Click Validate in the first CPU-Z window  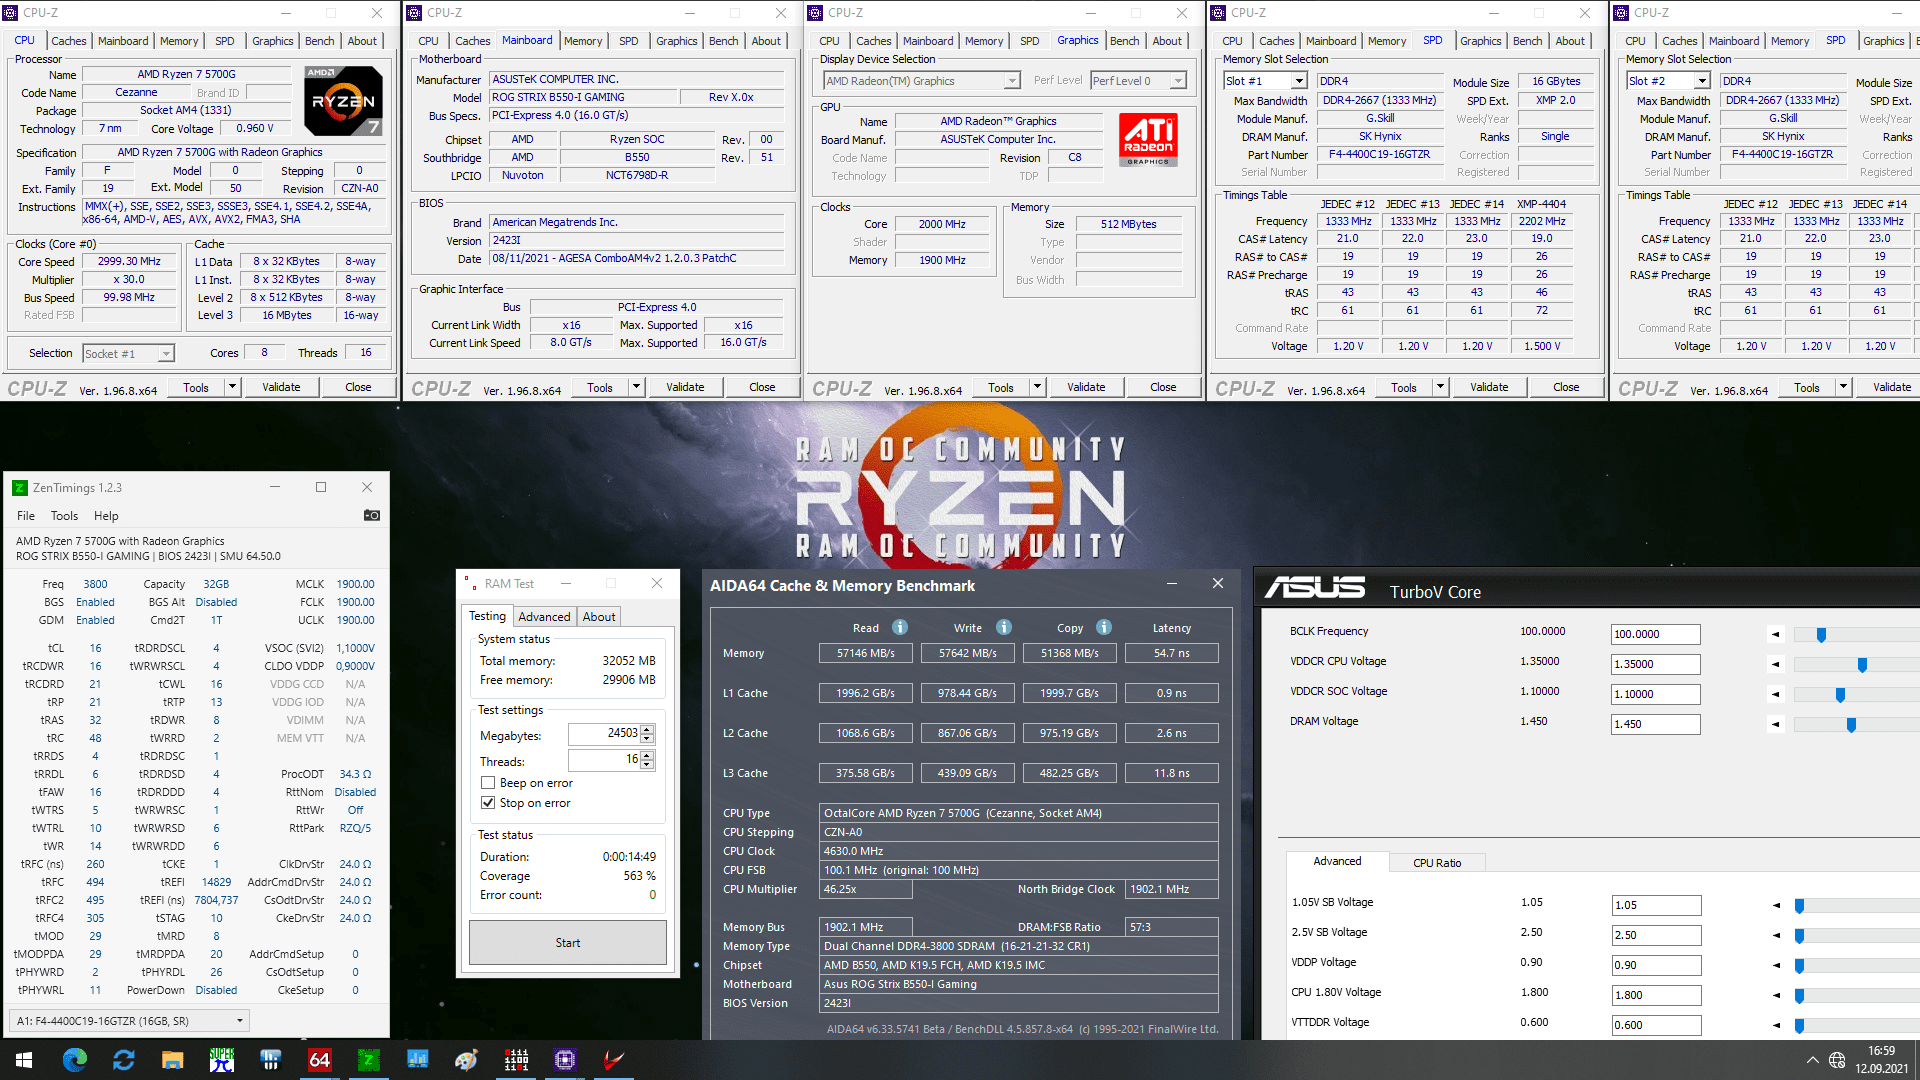(281, 387)
